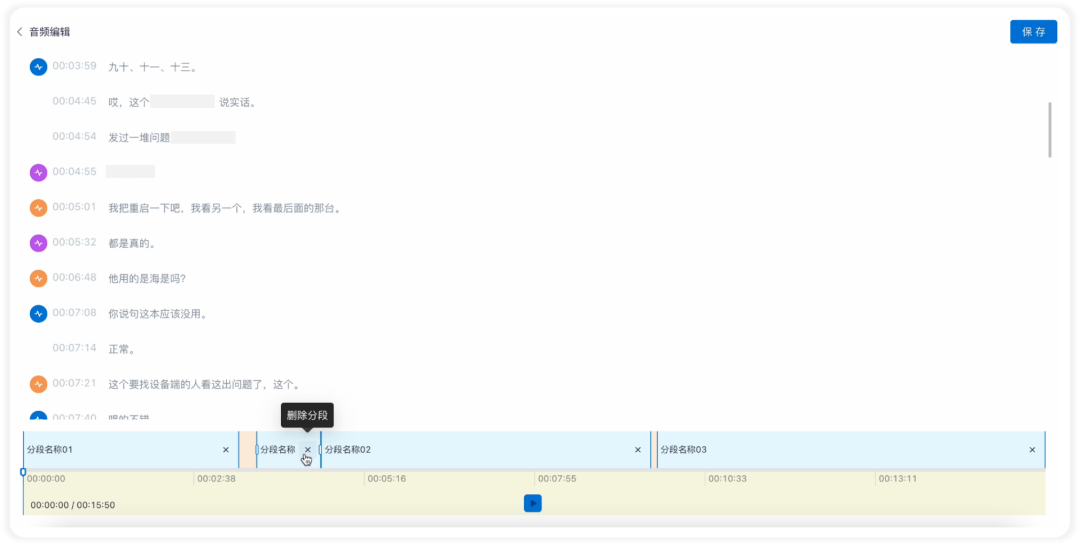Play the audio with the play button
1080x545 pixels.
click(532, 504)
